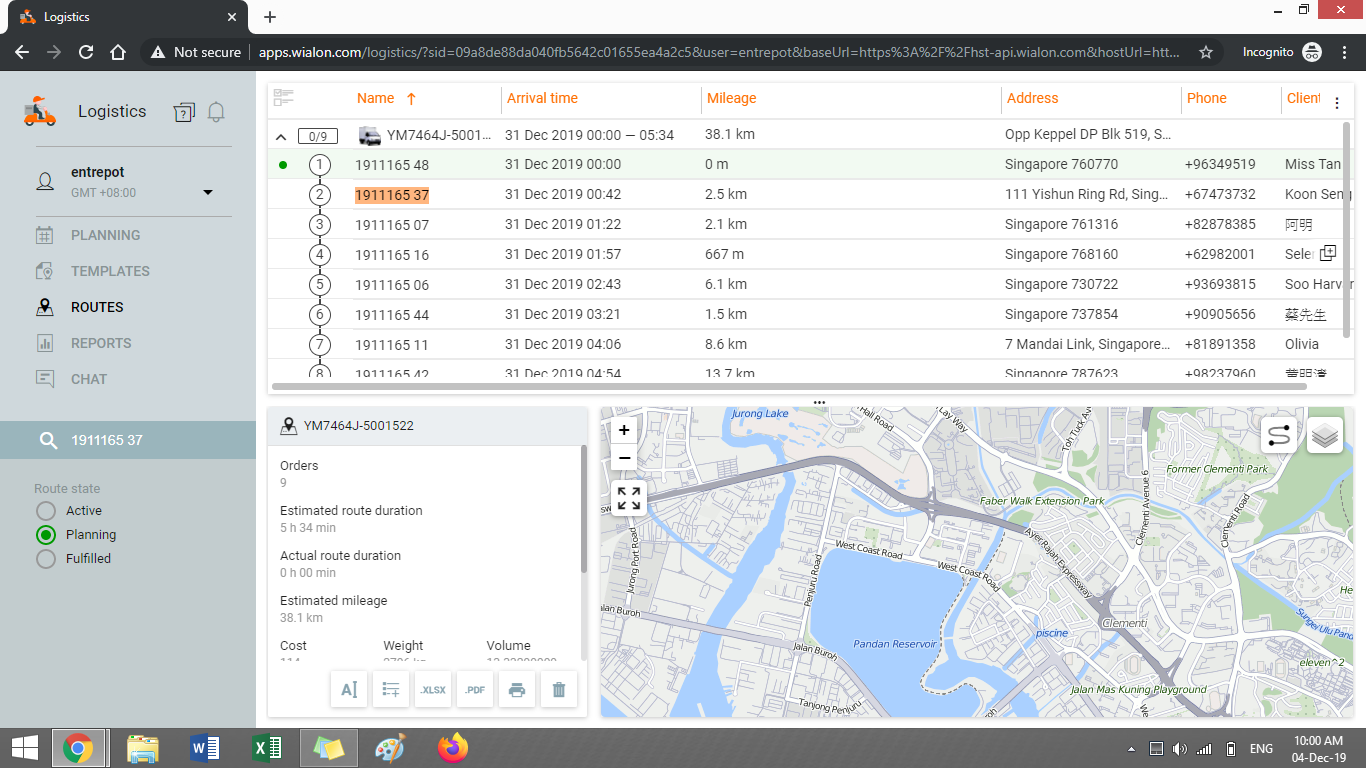The width and height of the screenshot is (1366, 768).
Task: Open the table columns options menu
Action: pos(1337,103)
